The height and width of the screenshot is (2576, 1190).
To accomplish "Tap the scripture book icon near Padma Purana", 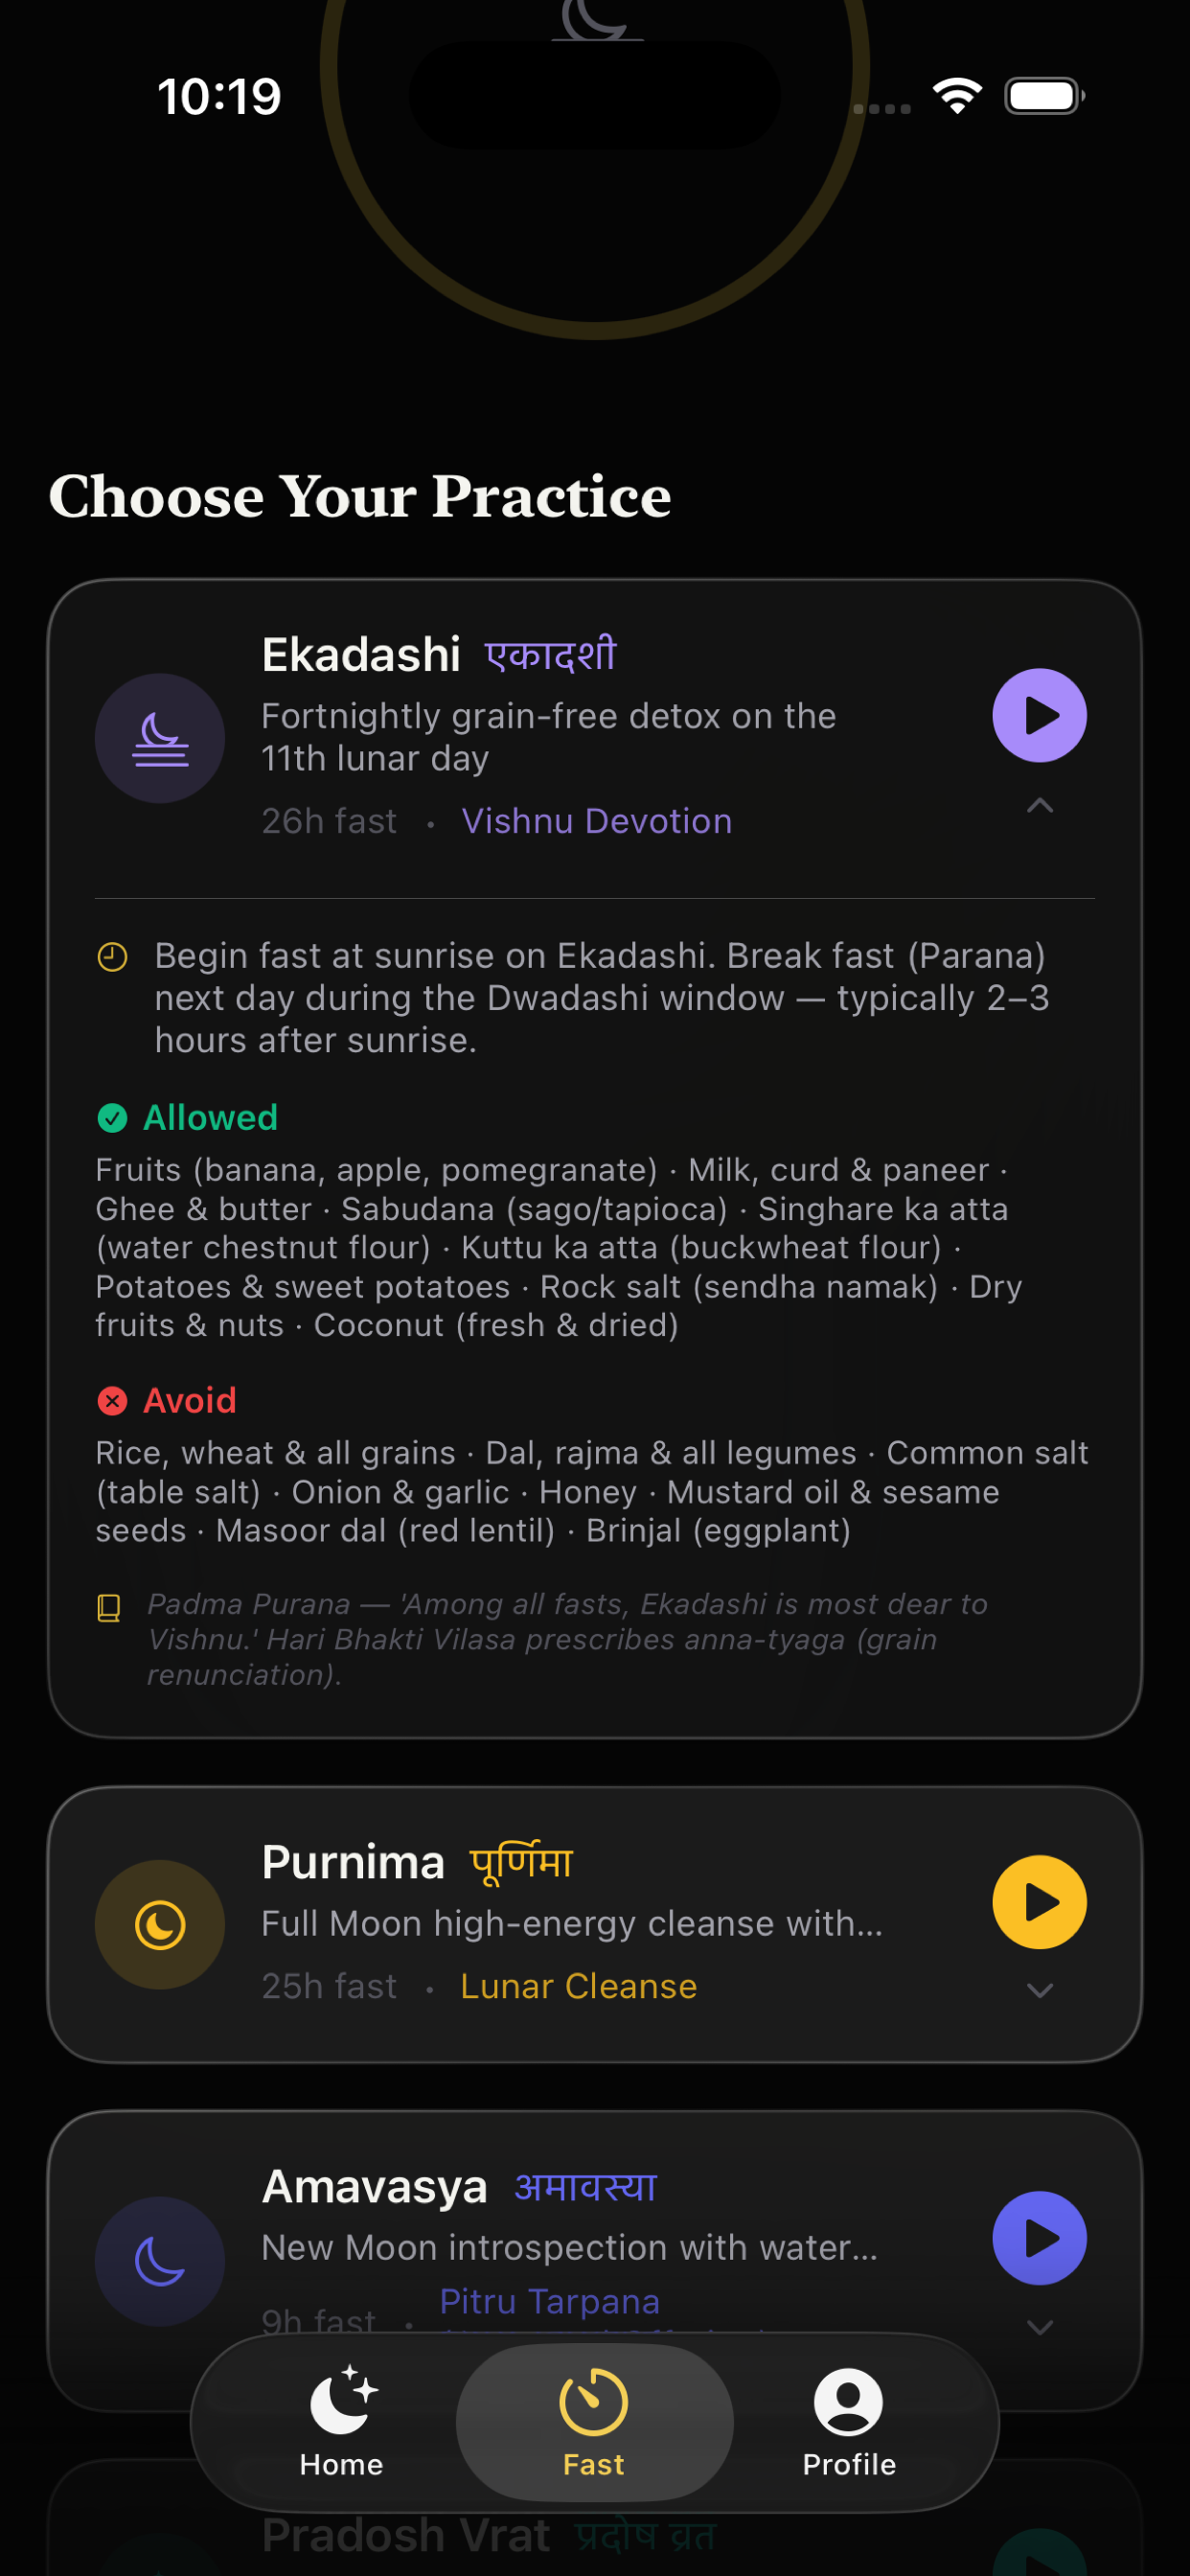I will pyautogui.click(x=109, y=1608).
